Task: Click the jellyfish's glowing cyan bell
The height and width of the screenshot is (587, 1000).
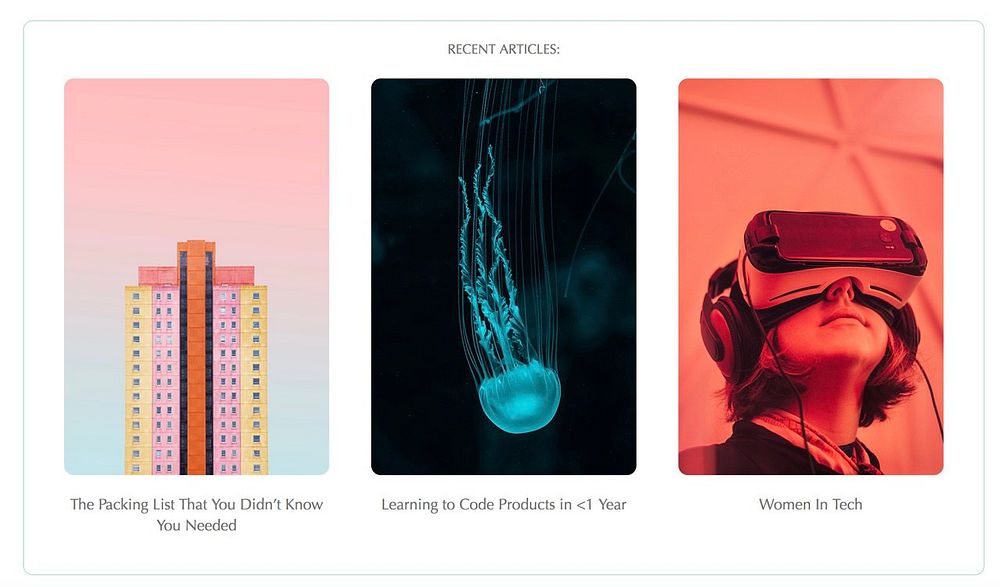Action: [519, 397]
